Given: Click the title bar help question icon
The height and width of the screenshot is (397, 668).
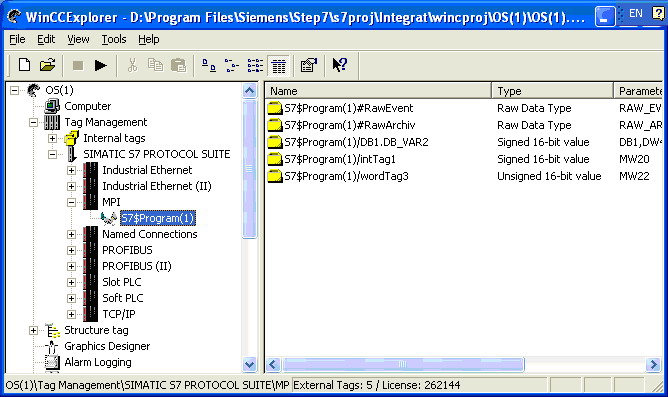Looking at the screenshot, I should point(658,14).
